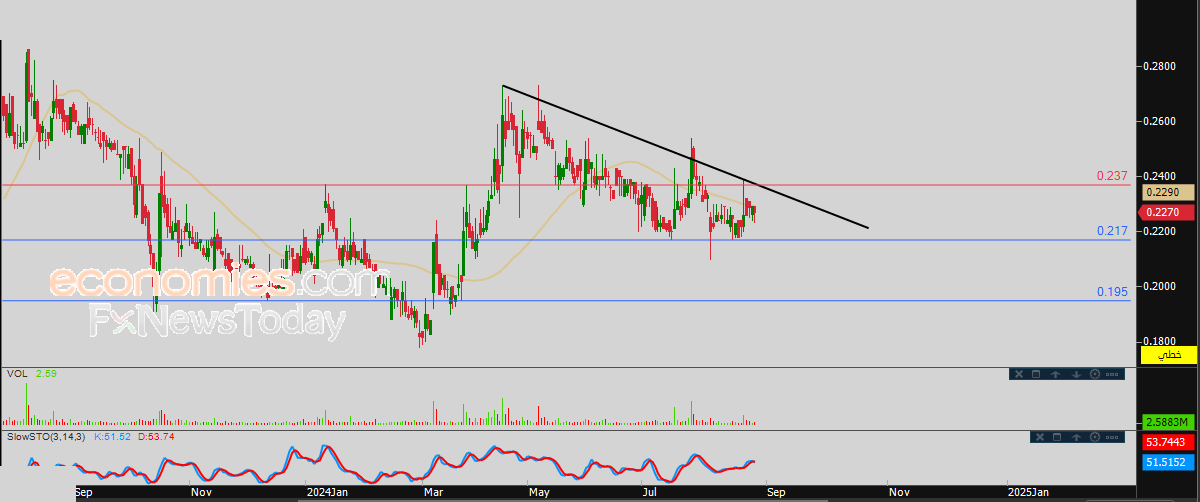
Task: Open more options for SlowSTO panel
Action: pyautogui.click(x=1112, y=437)
